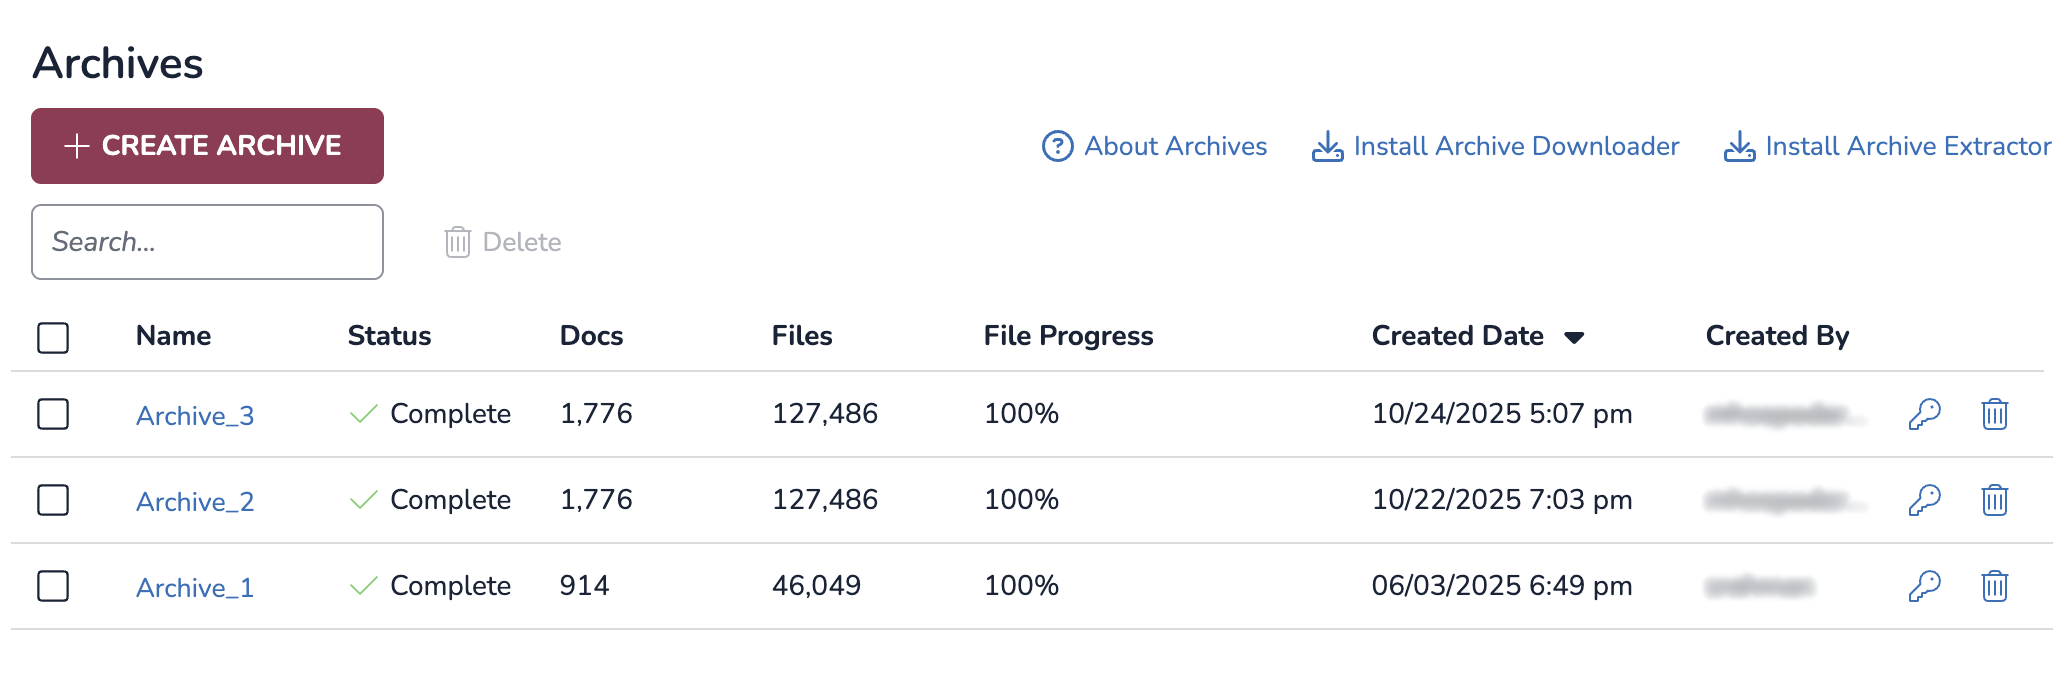Image resolution: width=2072 pixels, height=694 pixels.
Task: Check the Archive_3 row checkbox
Action: (53, 414)
